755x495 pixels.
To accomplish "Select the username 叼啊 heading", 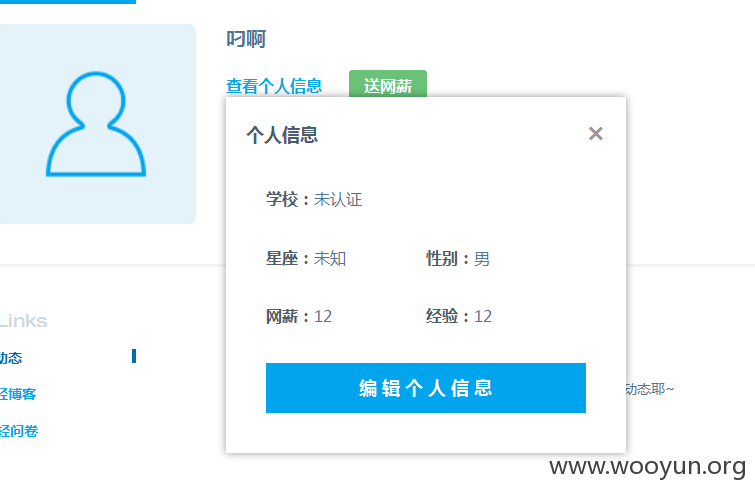I will [x=246, y=39].
